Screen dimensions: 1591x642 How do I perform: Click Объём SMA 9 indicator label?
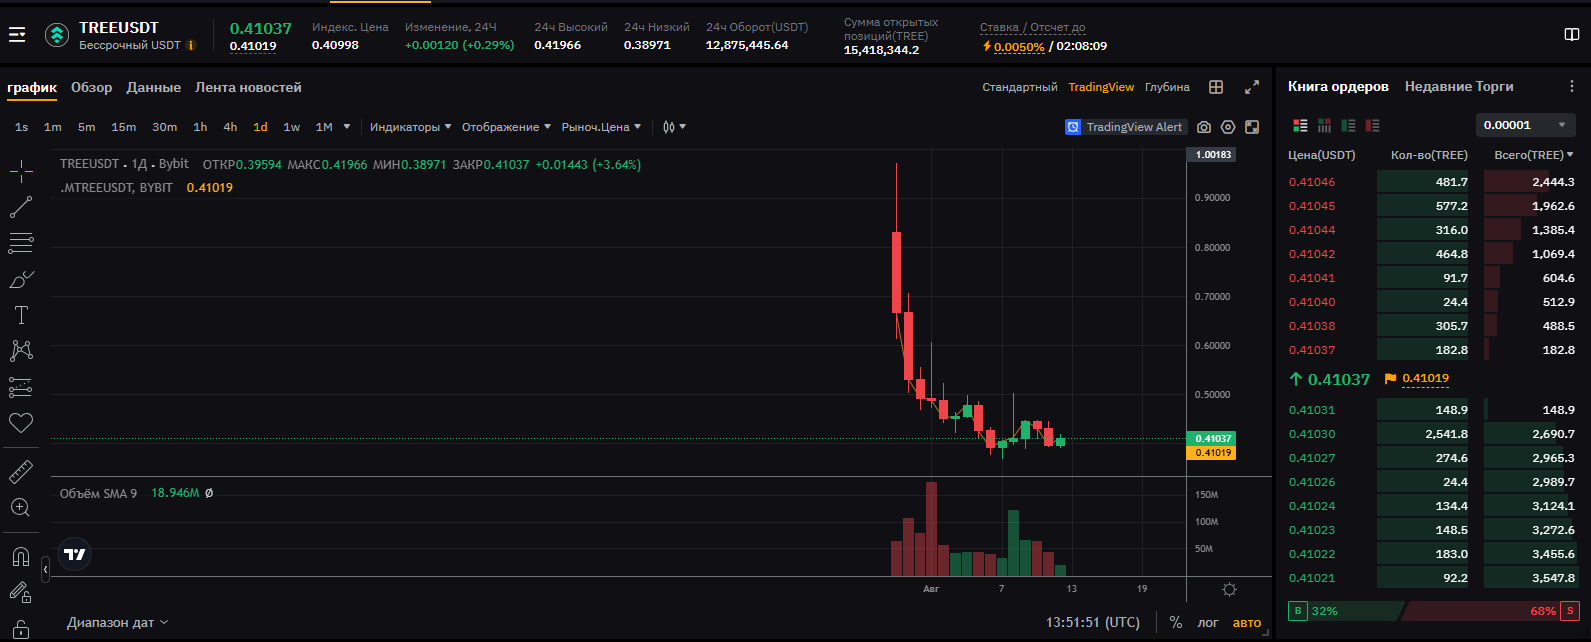coord(98,493)
